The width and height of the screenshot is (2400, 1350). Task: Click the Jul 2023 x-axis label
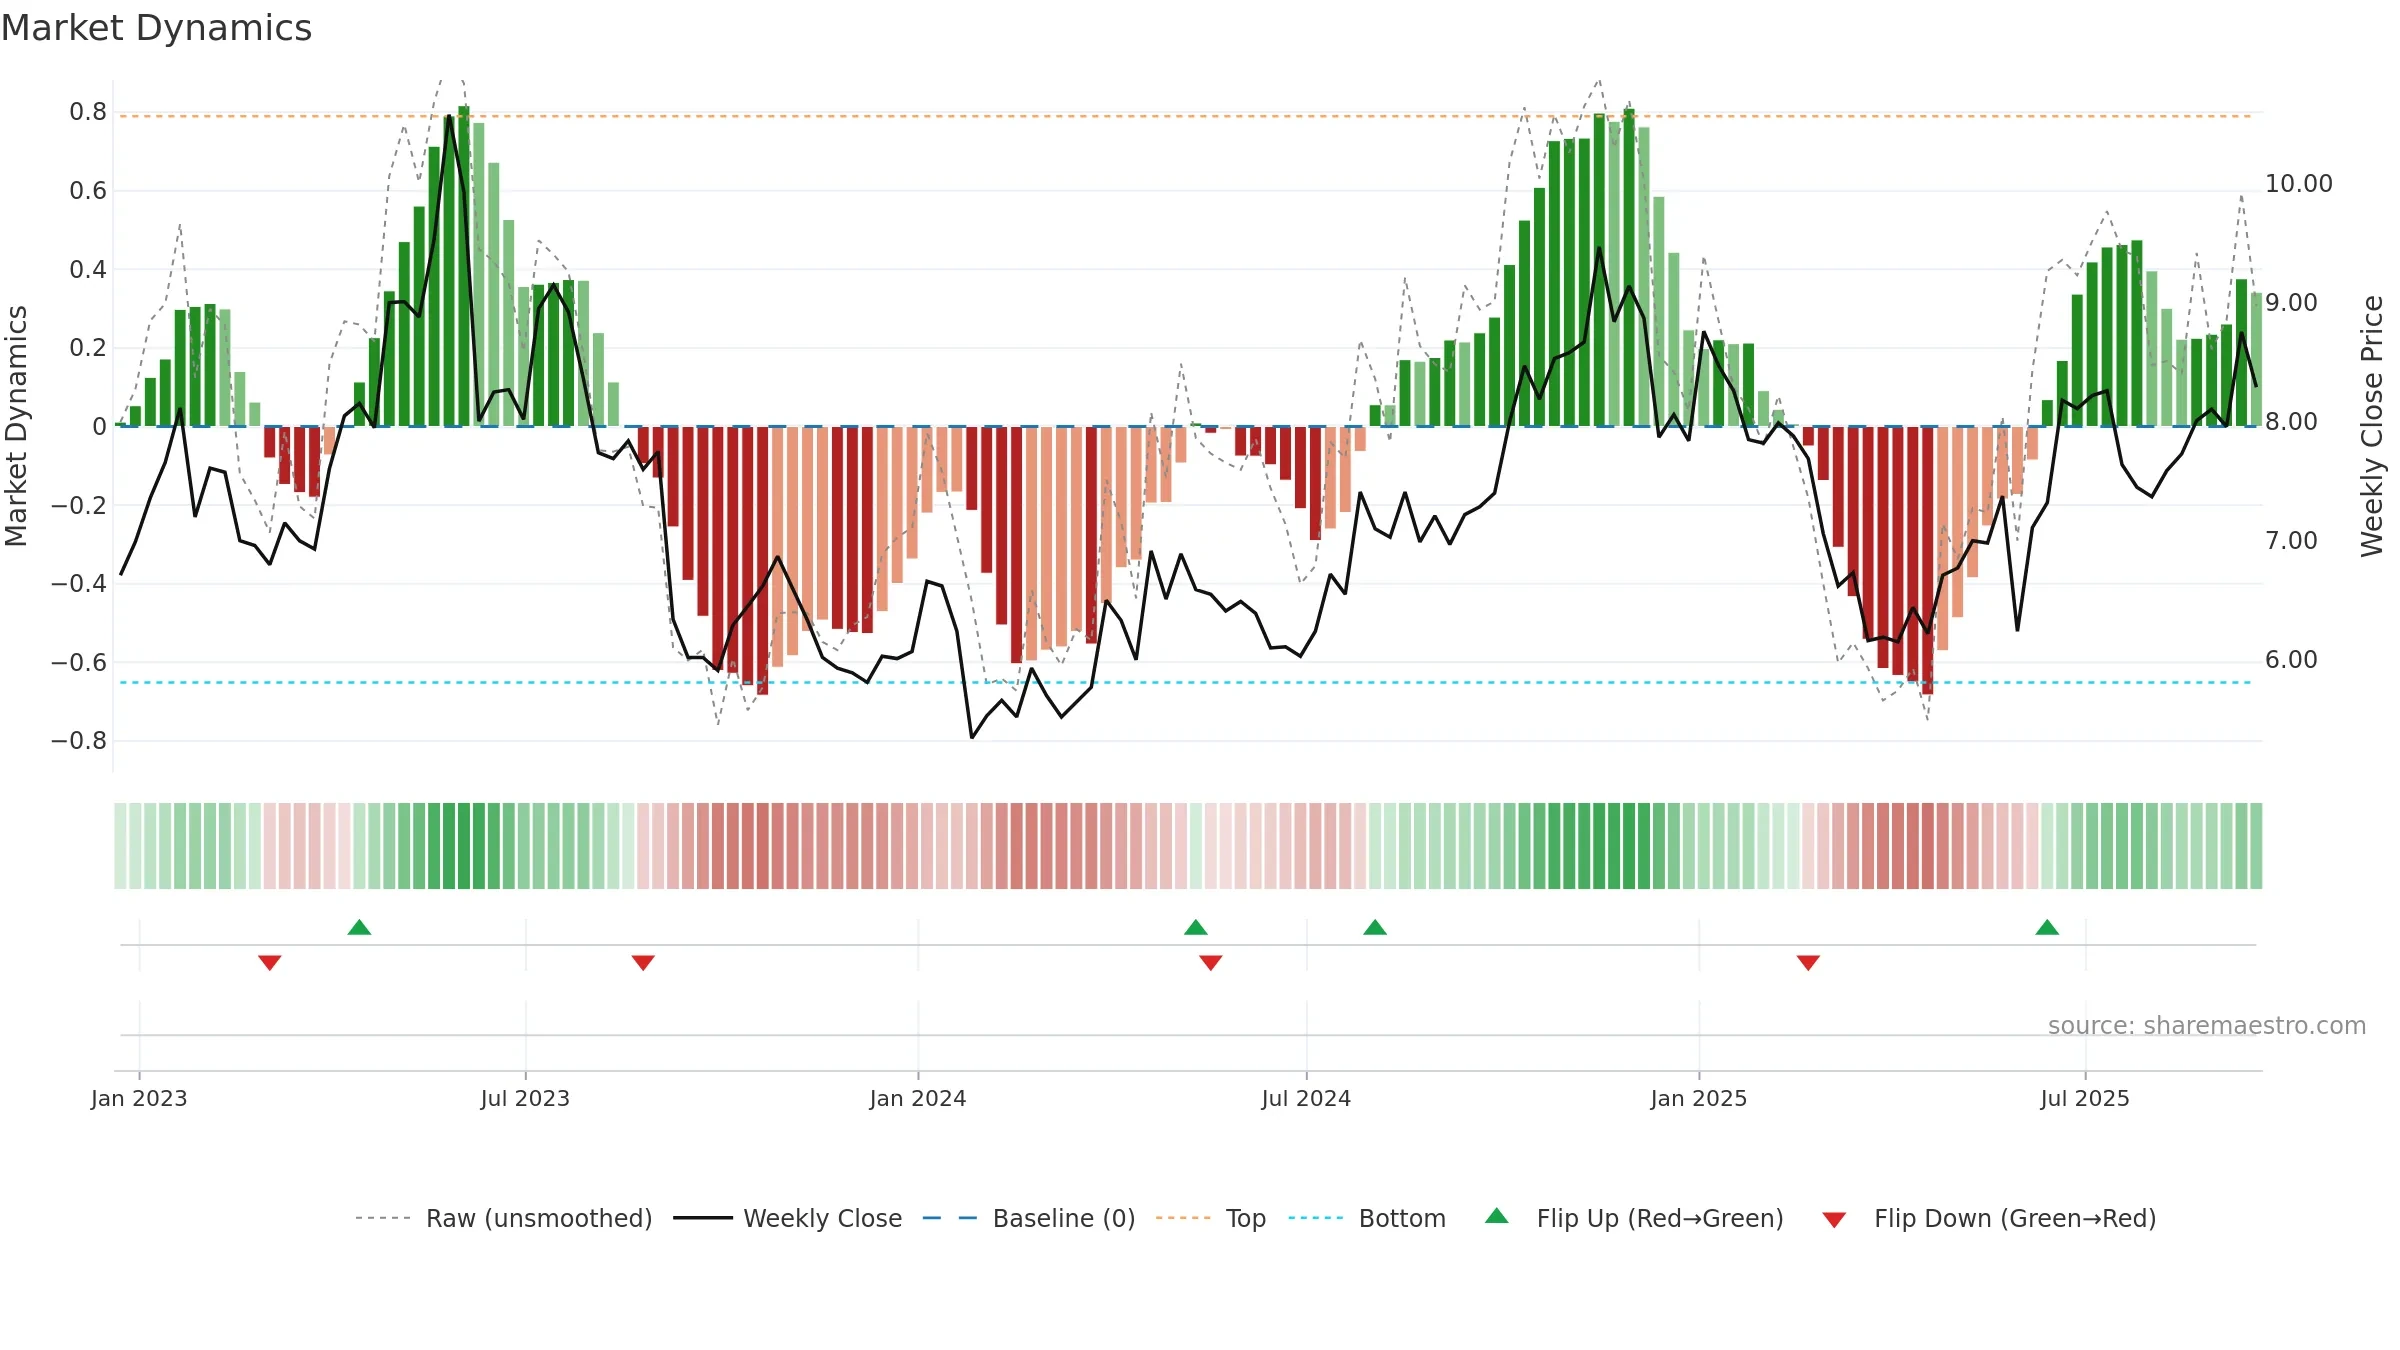[525, 1098]
